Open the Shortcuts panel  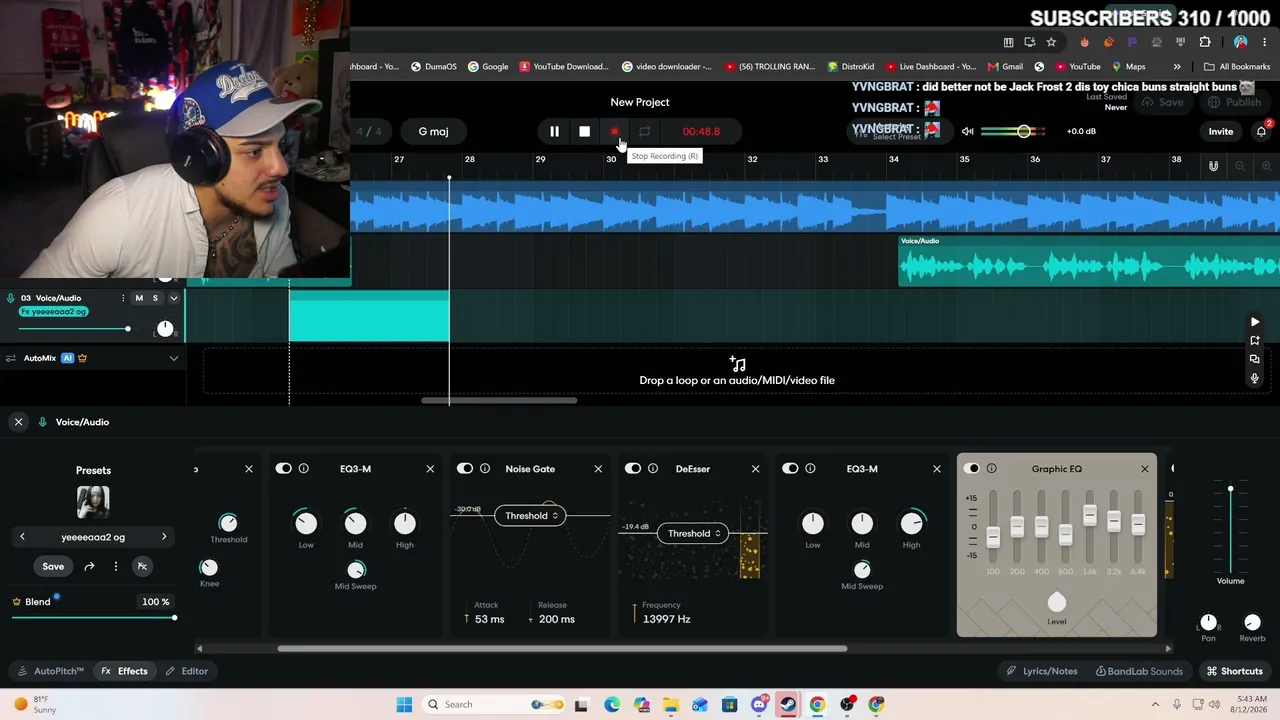click(1235, 671)
